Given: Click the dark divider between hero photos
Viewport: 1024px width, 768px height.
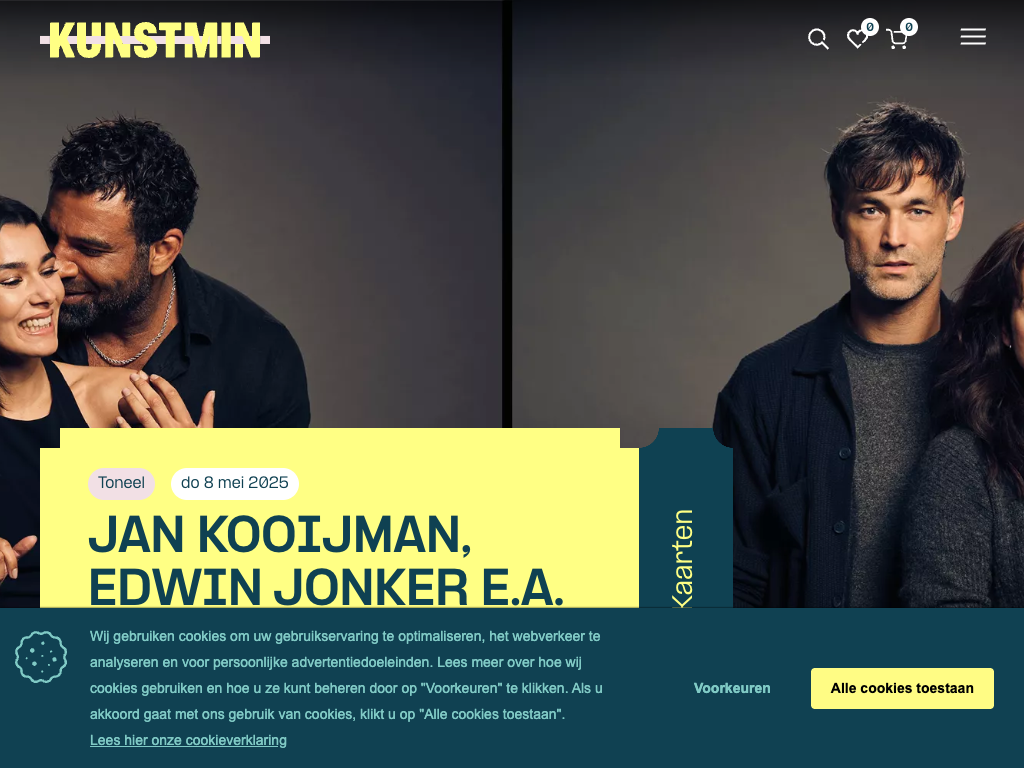Looking at the screenshot, I should [x=507, y=214].
